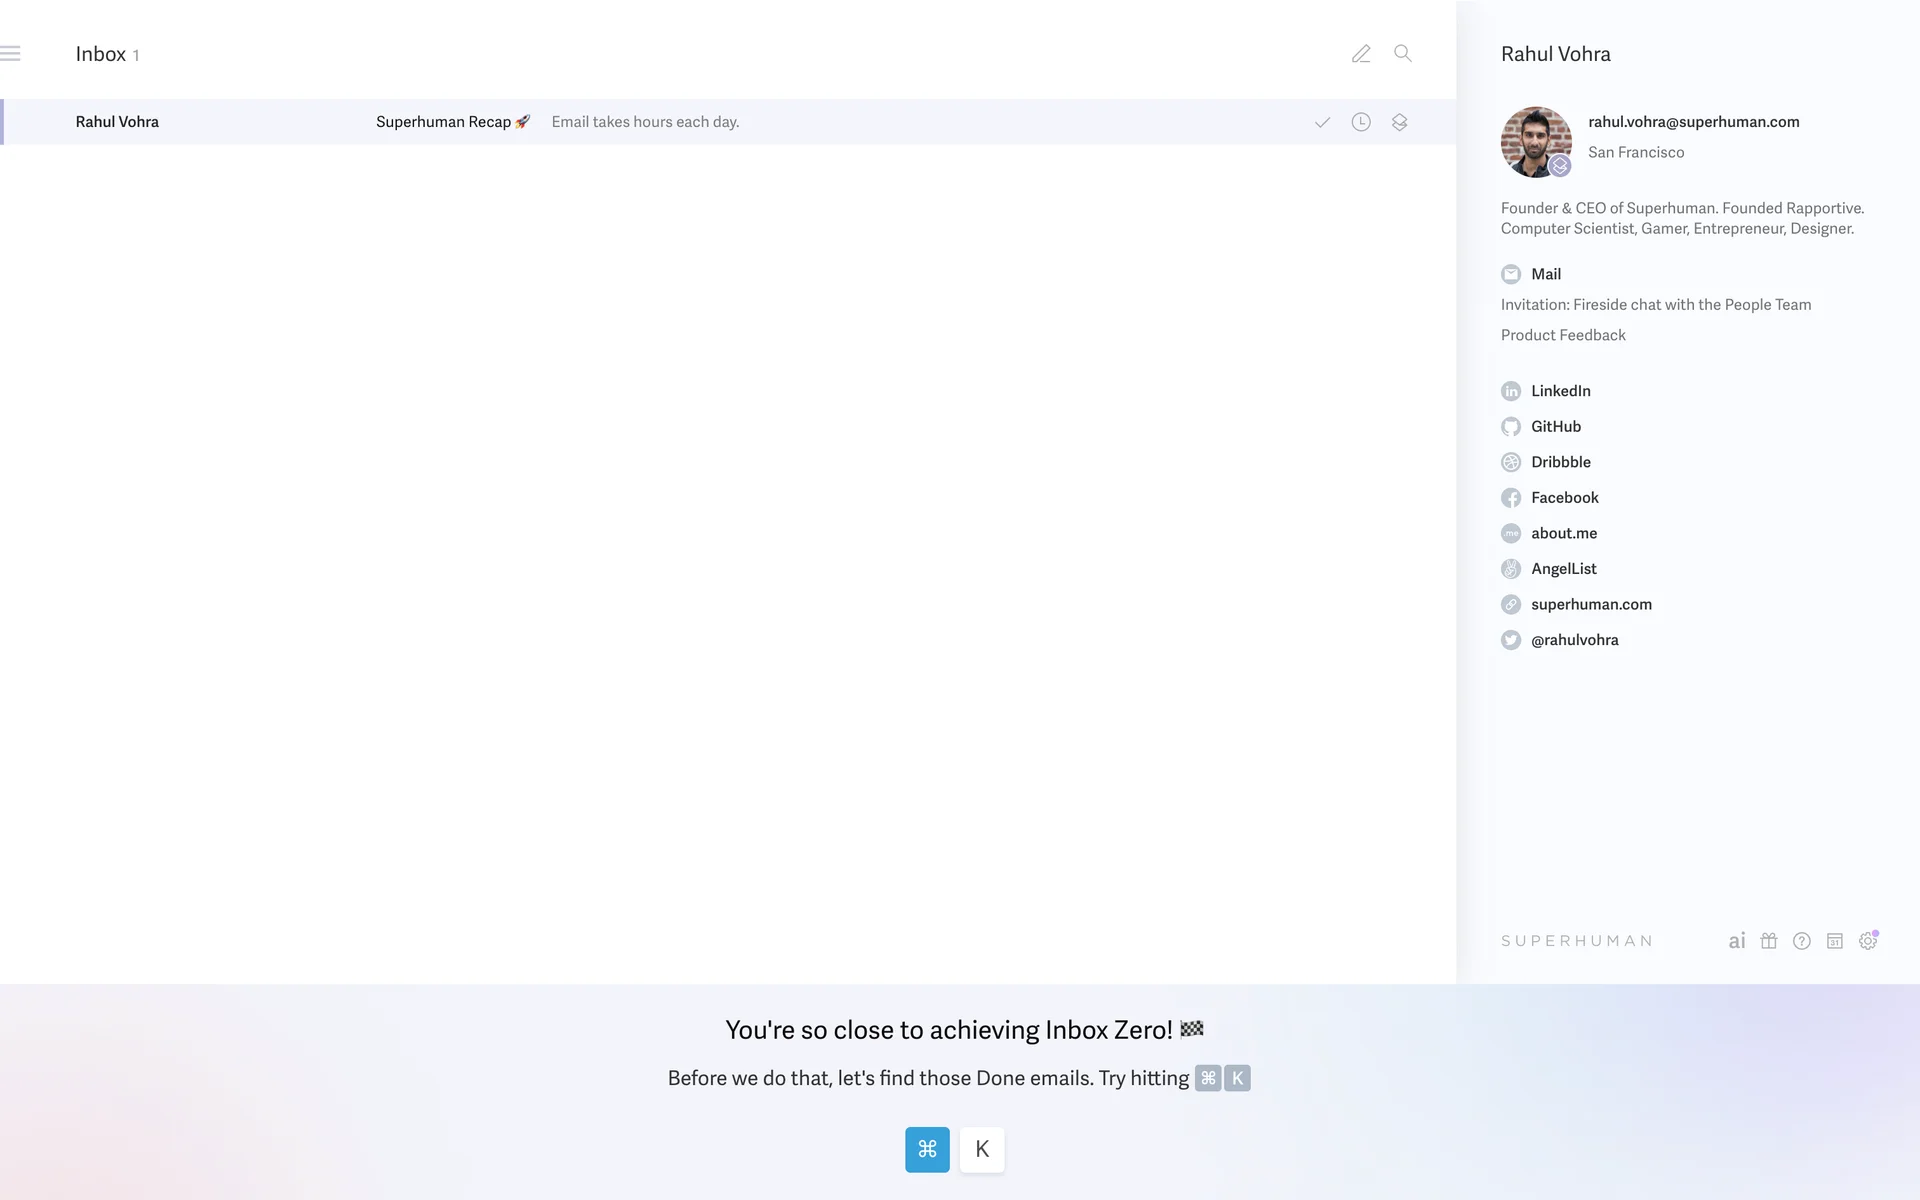Open settings gear icon

point(1868,941)
